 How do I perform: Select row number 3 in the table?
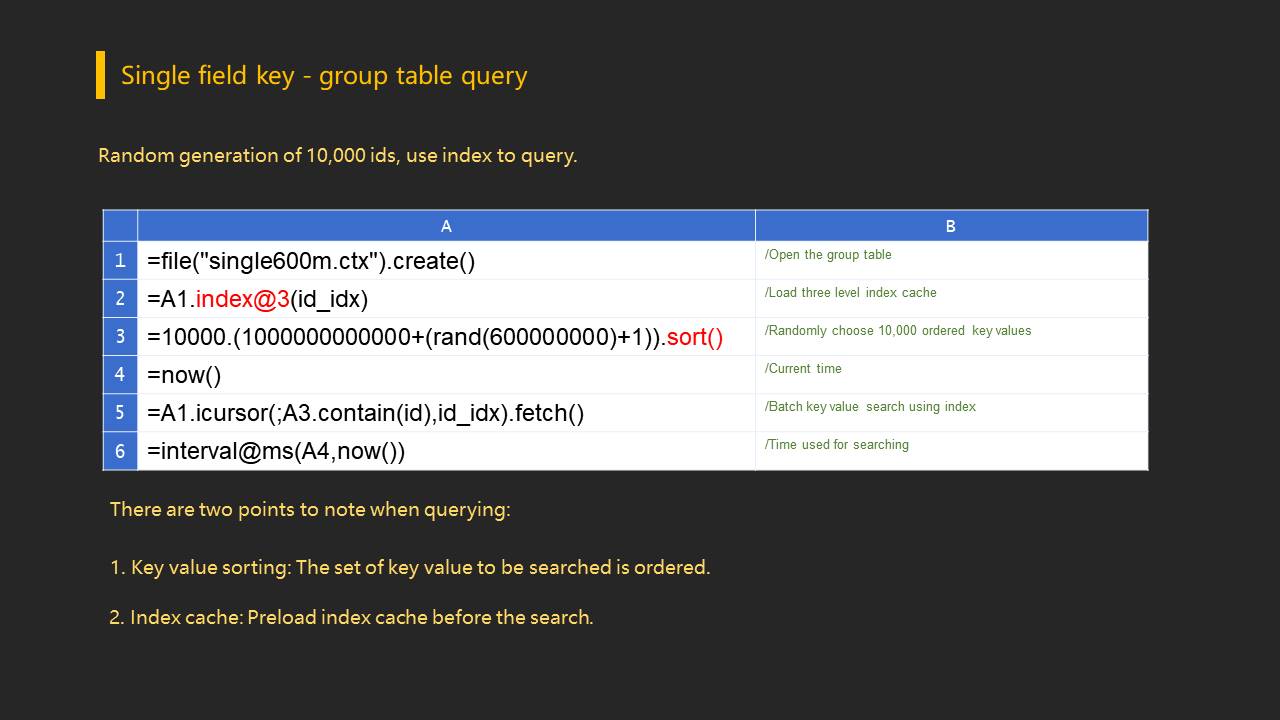(120, 337)
